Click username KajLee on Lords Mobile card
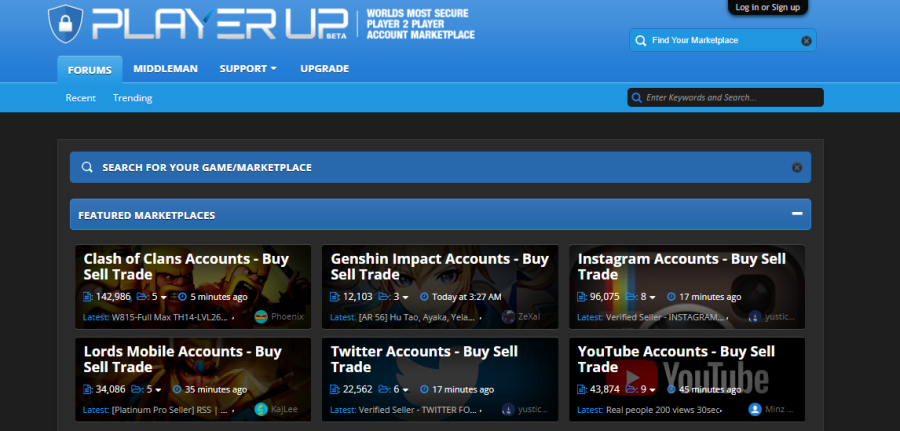The image size is (900, 431). pos(284,410)
